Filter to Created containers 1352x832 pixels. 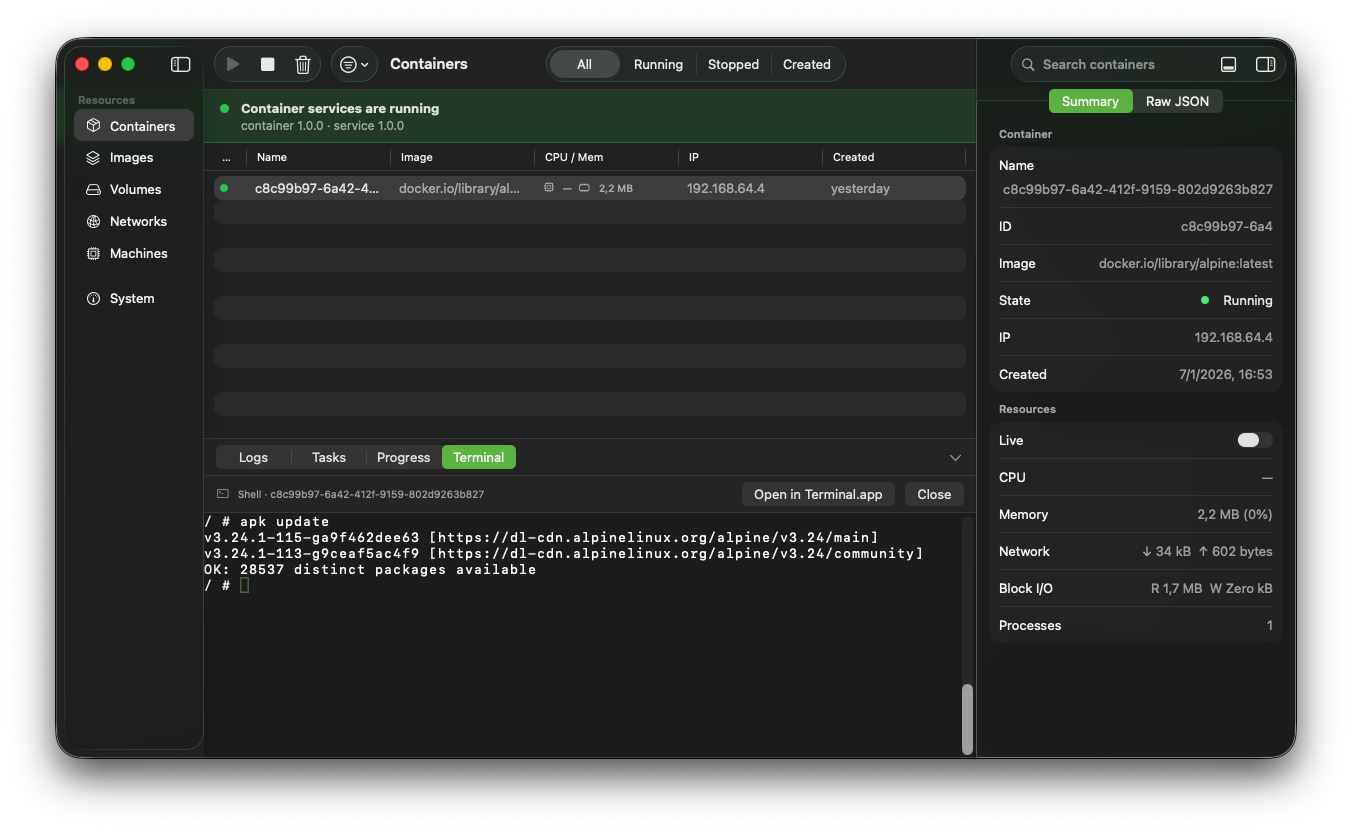pyautogui.click(x=806, y=64)
